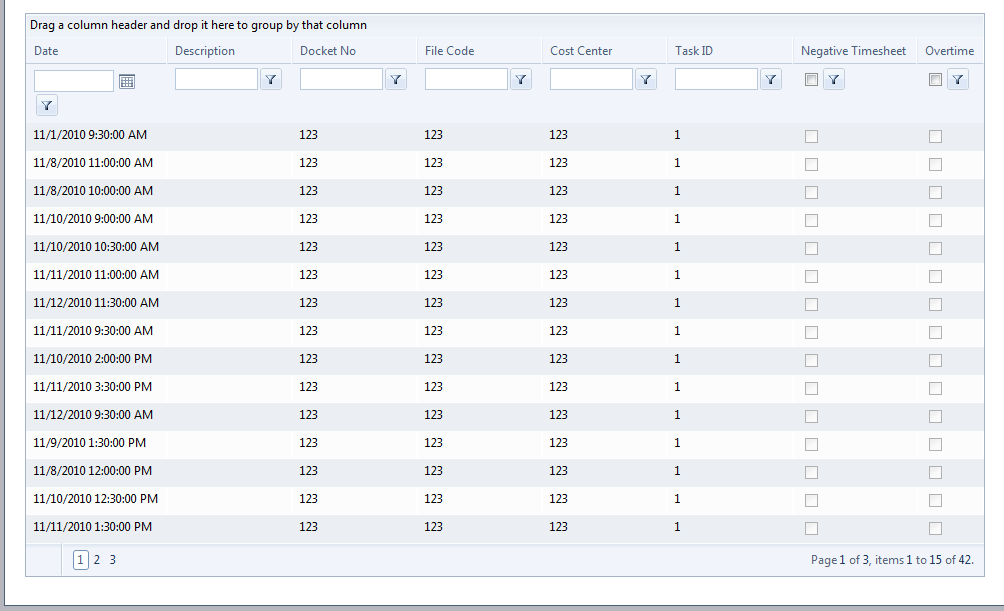Sort by the Task ID column header
Screen dimensions: 1004x611
694,51
